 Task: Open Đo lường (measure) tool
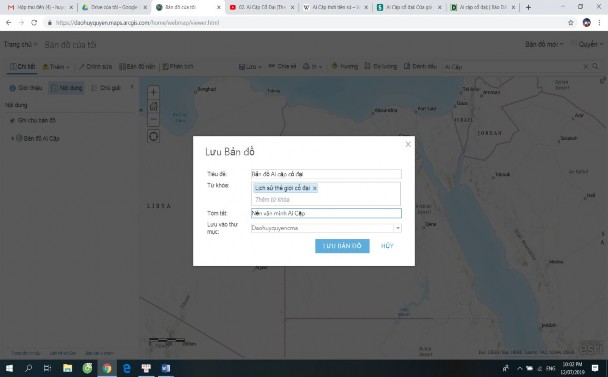pos(381,66)
